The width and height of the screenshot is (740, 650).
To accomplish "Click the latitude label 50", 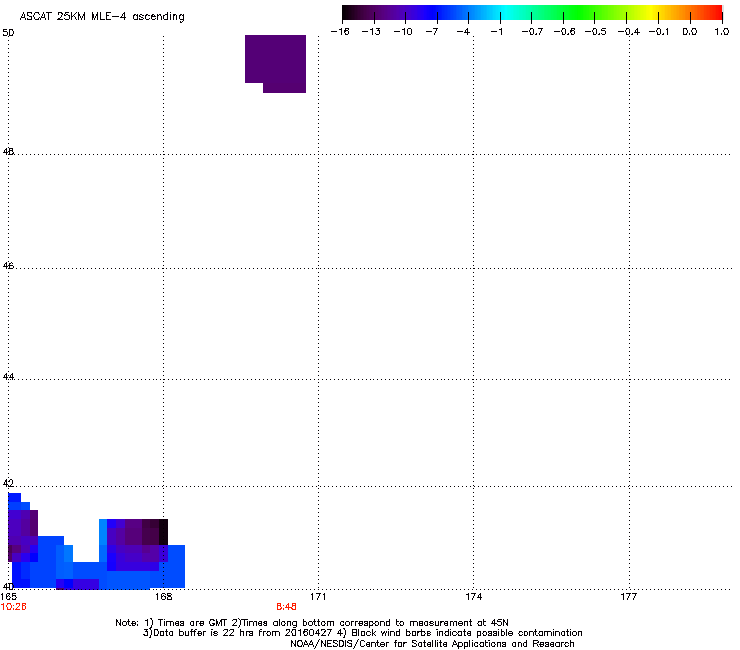I will point(8,33).
